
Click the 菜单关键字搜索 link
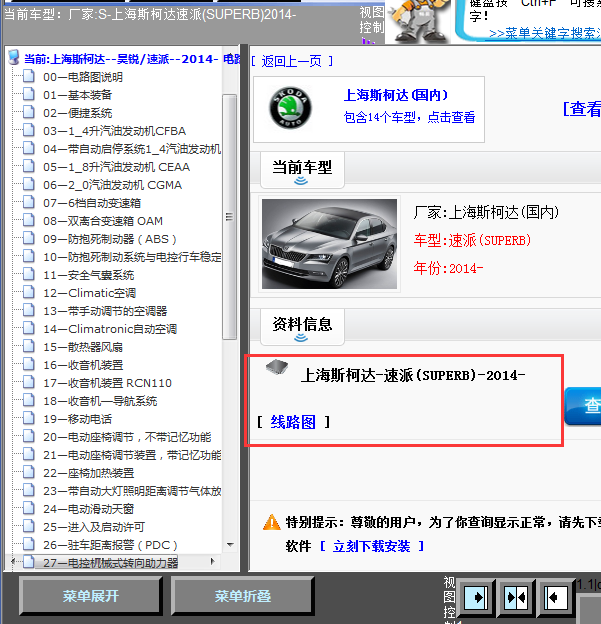544,33
